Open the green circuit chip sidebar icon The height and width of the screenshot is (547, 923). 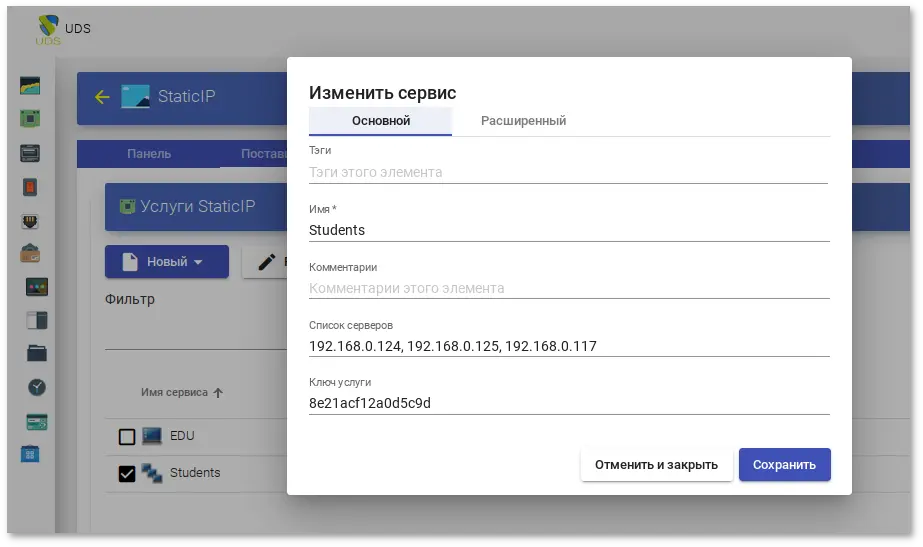(x=30, y=119)
